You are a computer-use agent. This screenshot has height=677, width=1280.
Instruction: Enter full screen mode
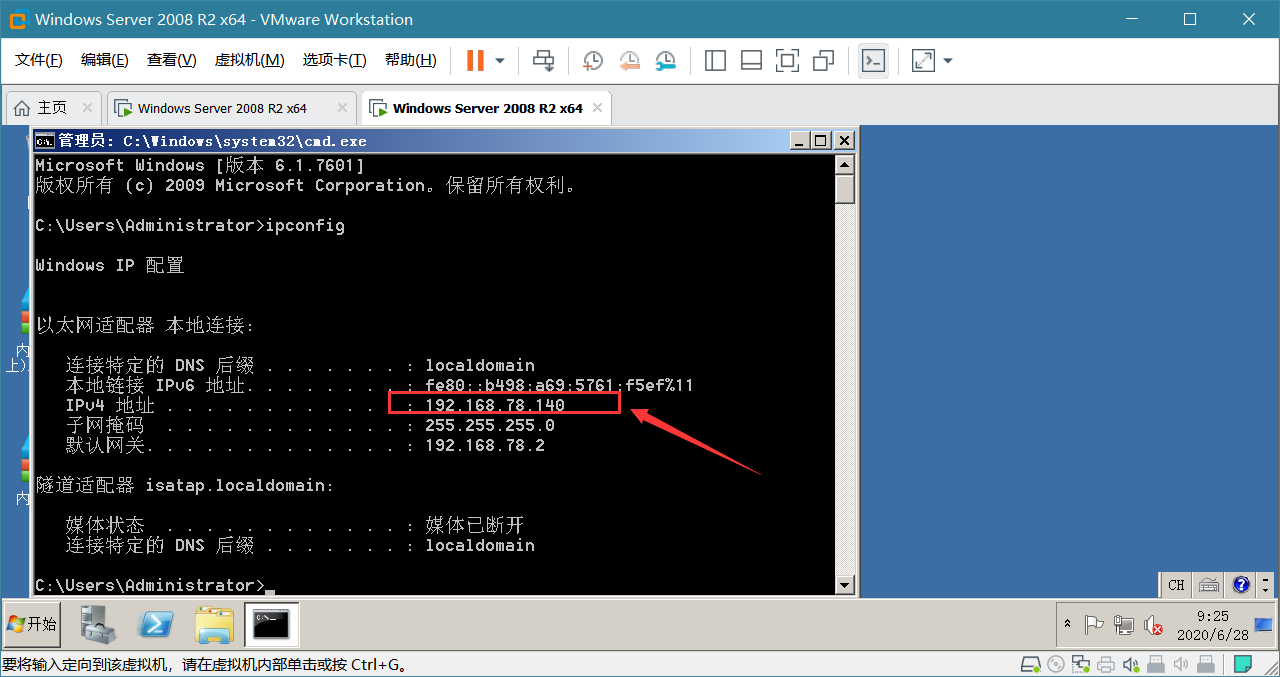(x=787, y=61)
